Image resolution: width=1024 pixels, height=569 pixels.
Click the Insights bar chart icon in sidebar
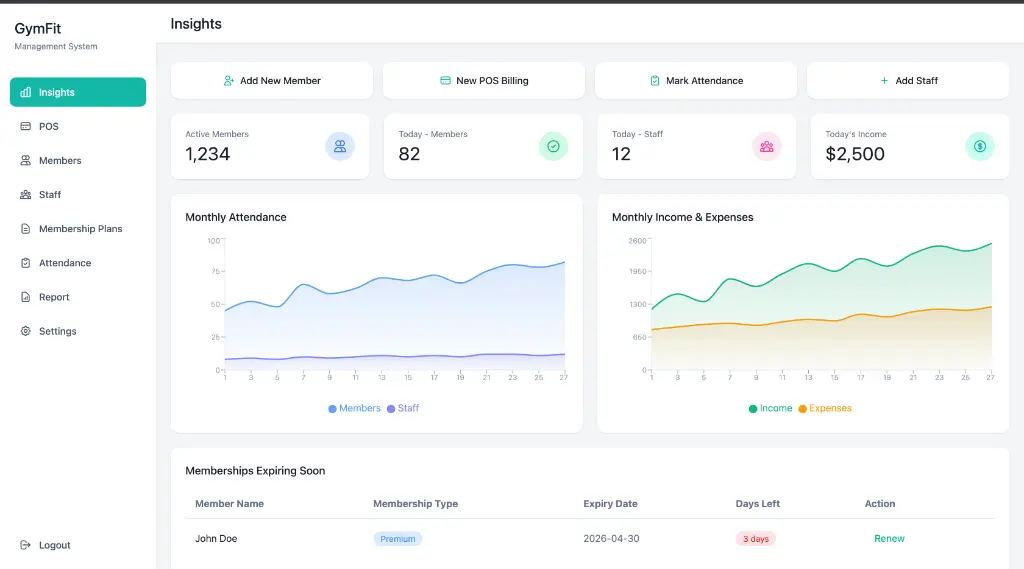click(25, 92)
